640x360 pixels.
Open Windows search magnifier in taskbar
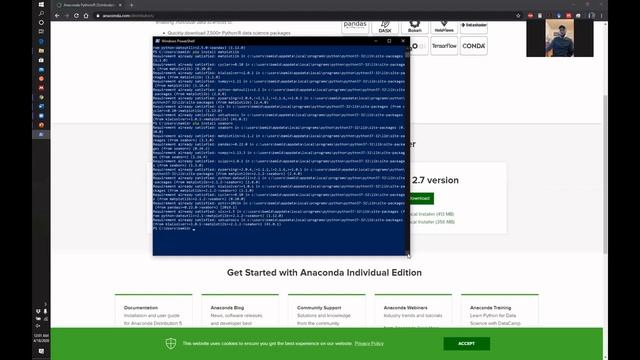pos(41,13)
